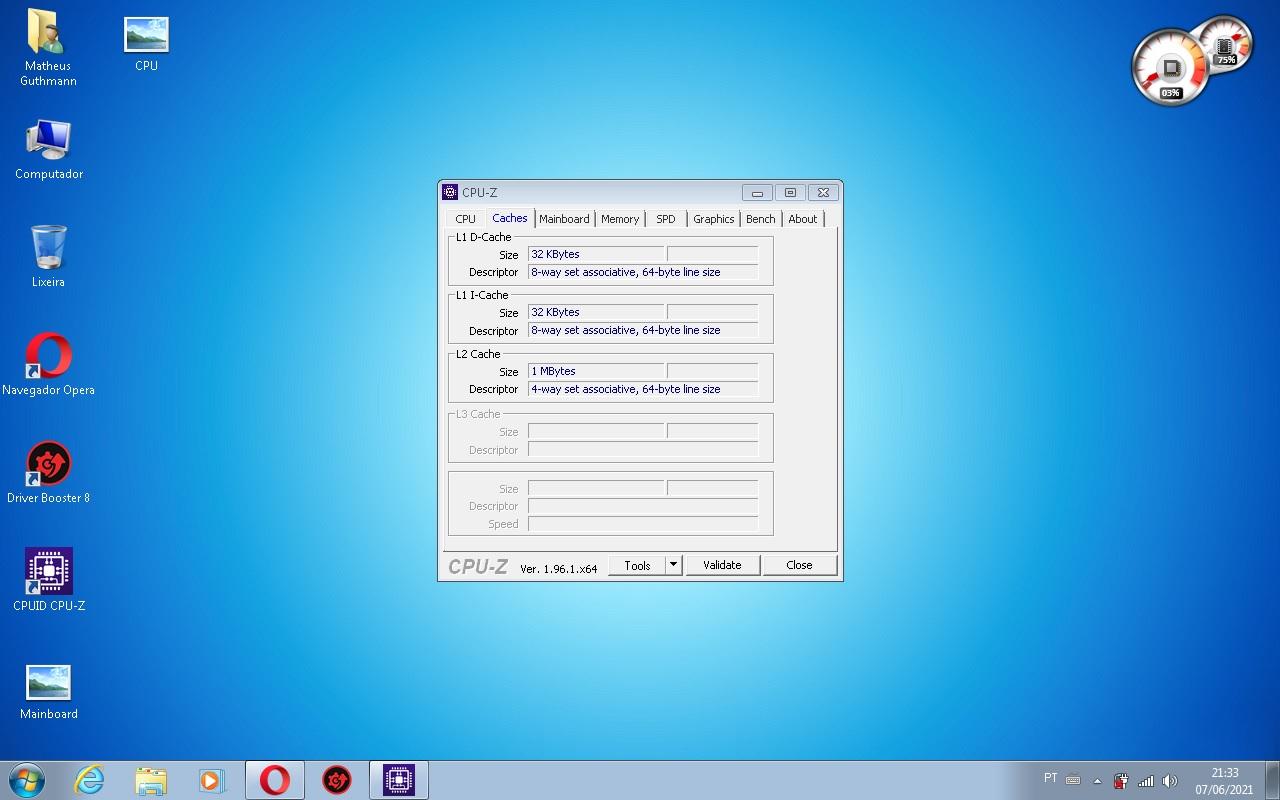
Task: Launch Driver Booster 8 desktop shortcut
Action: click(x=48, y=472)
